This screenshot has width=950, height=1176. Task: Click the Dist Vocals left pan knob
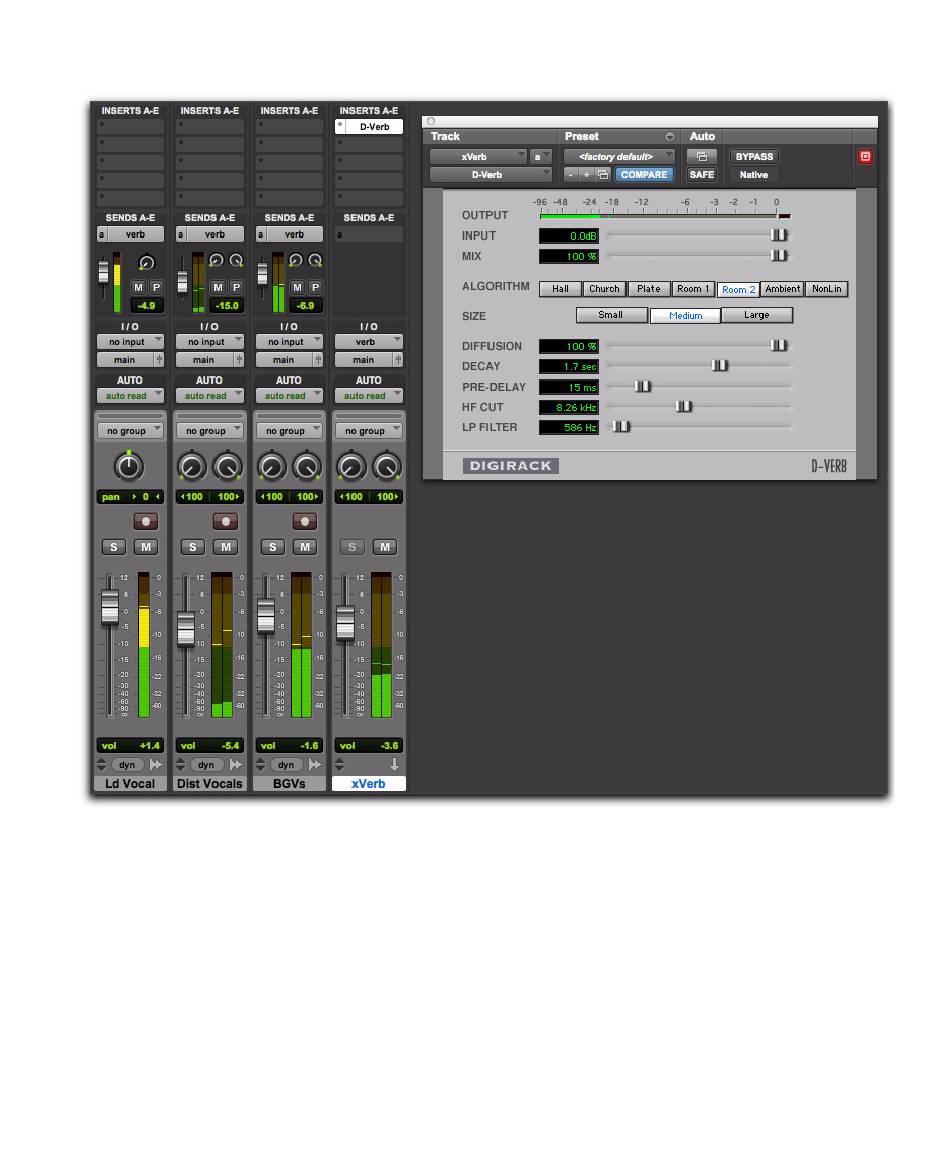click(x=191, y=466)
